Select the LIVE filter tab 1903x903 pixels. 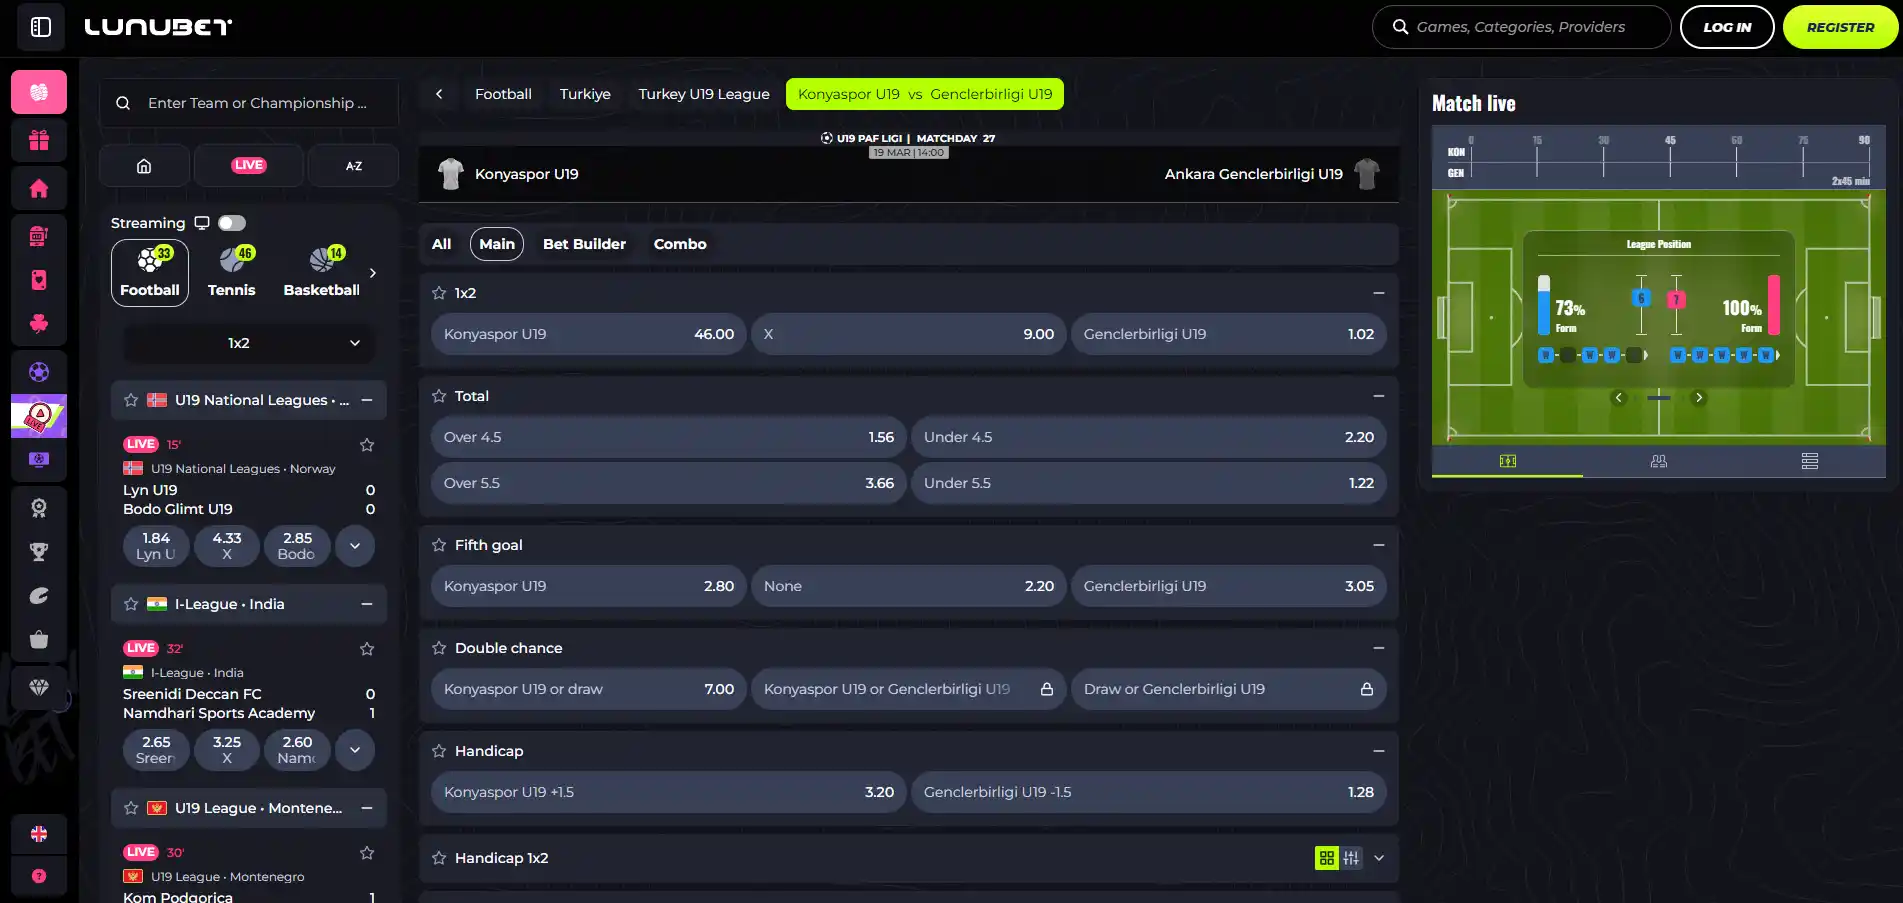[x=249, y=166]
